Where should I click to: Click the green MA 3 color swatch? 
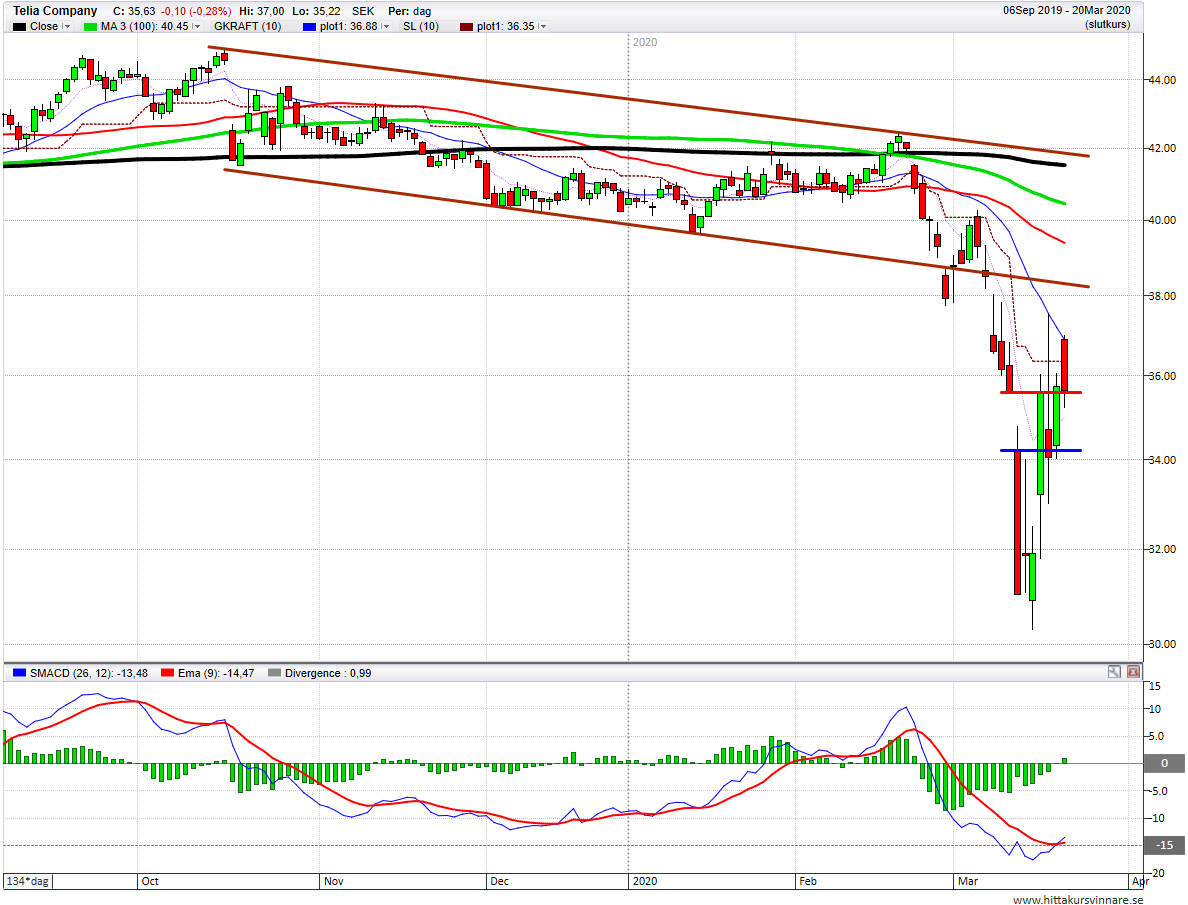(90, 27)
